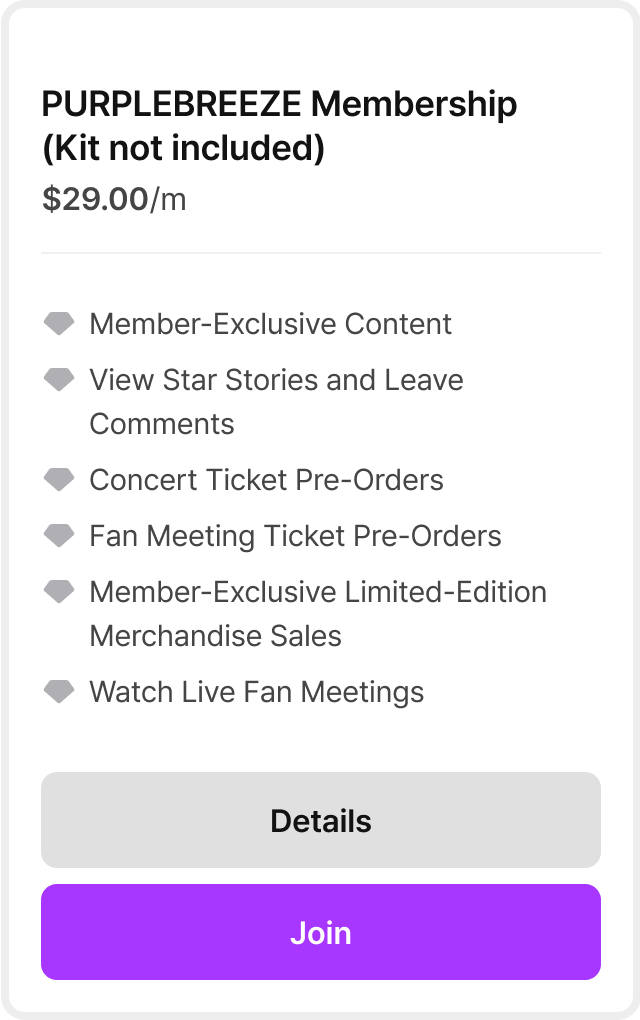Click the diamond icon beside Limited-Edition Merchandise Sales
The height and width of the screenshot is (1020, 640).
59,591
